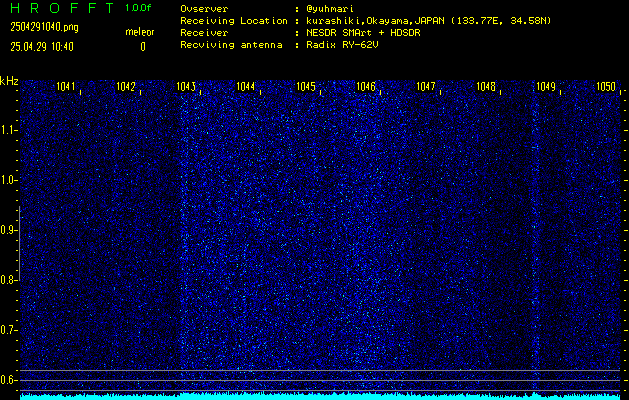The width and height of the screenshot is (629, 400).
Task: Click the 1046 time axis marker
Action: click(366, 87)
